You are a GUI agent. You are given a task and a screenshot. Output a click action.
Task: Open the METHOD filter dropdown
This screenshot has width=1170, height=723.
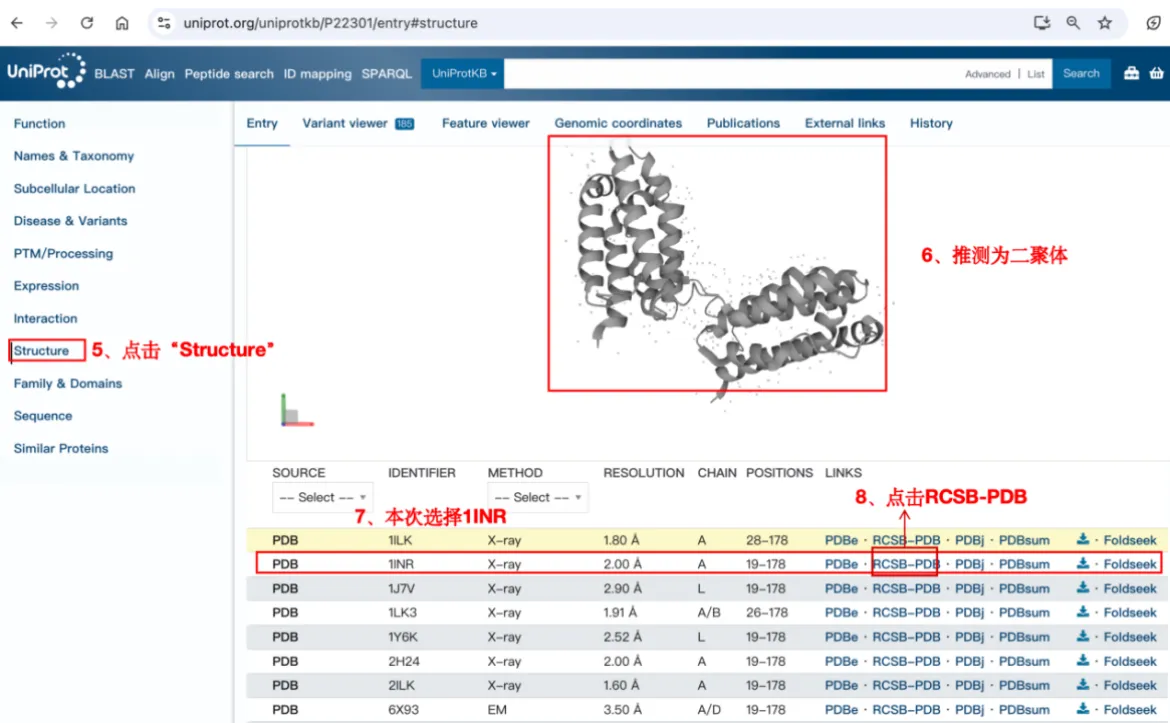coord(537,497)
